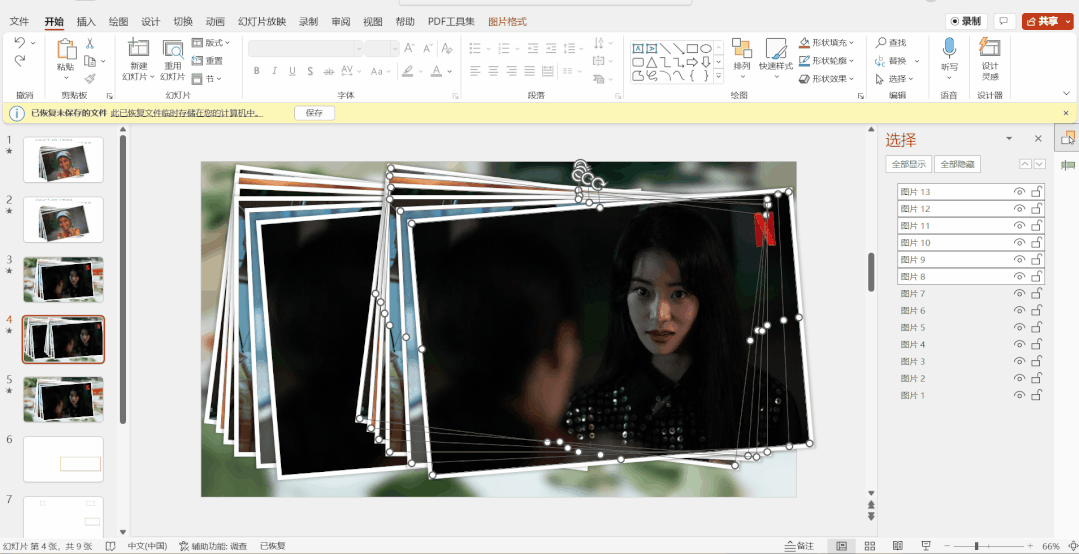
Task: Open the font name dropdown
Action: click(359, 49)
